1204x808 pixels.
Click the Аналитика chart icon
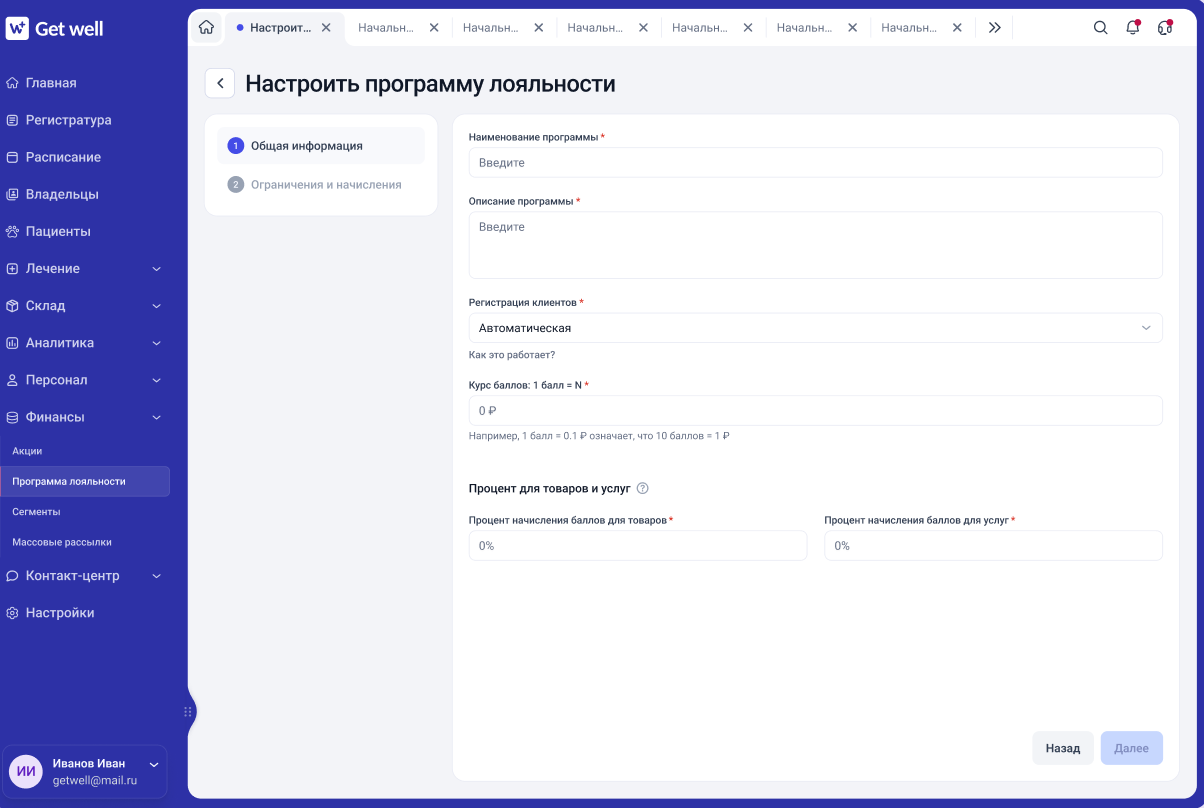point(13,343)
